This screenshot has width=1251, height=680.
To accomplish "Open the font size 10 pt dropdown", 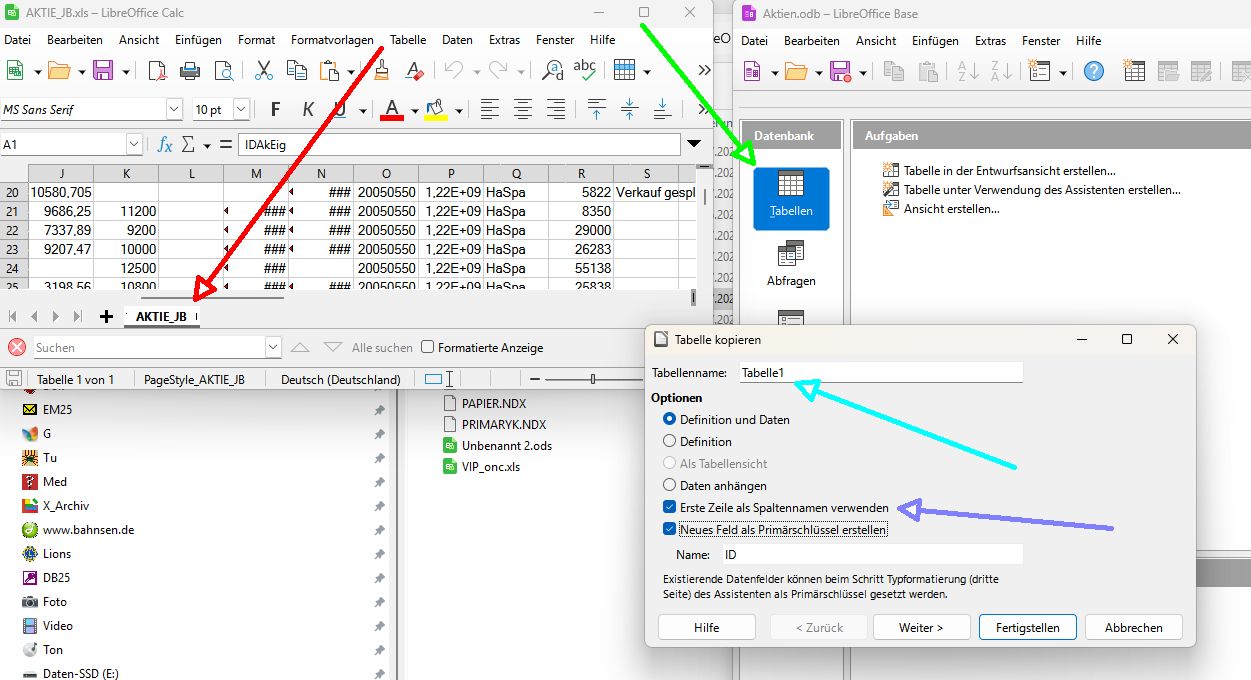I will (x=241, y=109).
